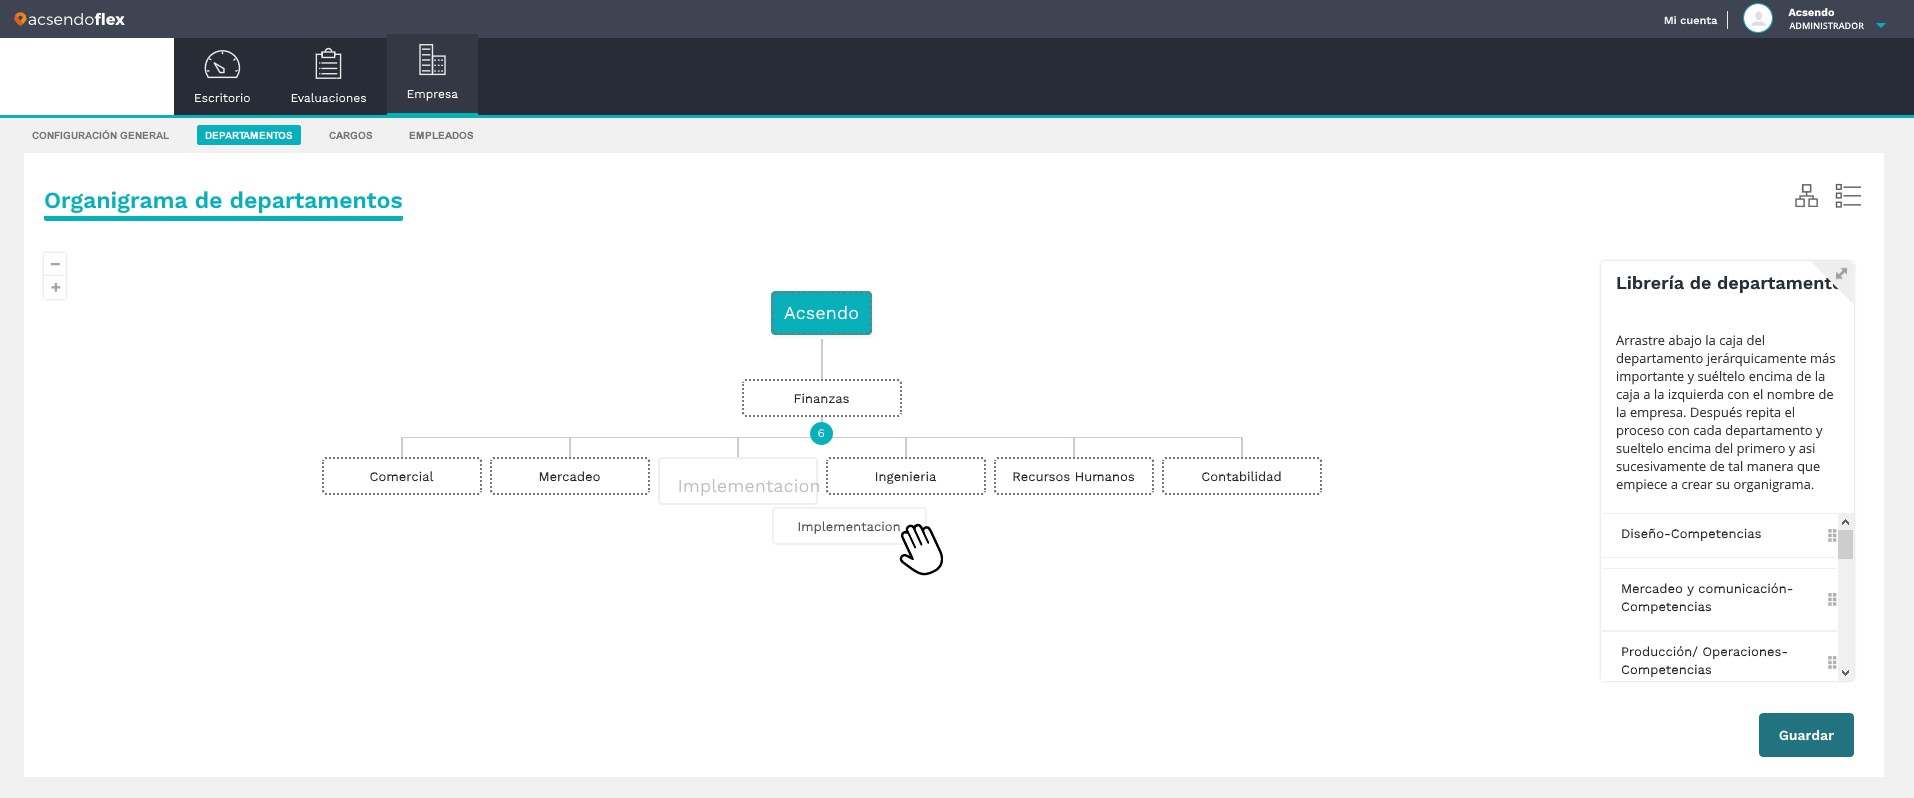Click drag handle of Mercadeo y comunicación-Competencias
This screenshot has width=1914, height=798.
1832,599
